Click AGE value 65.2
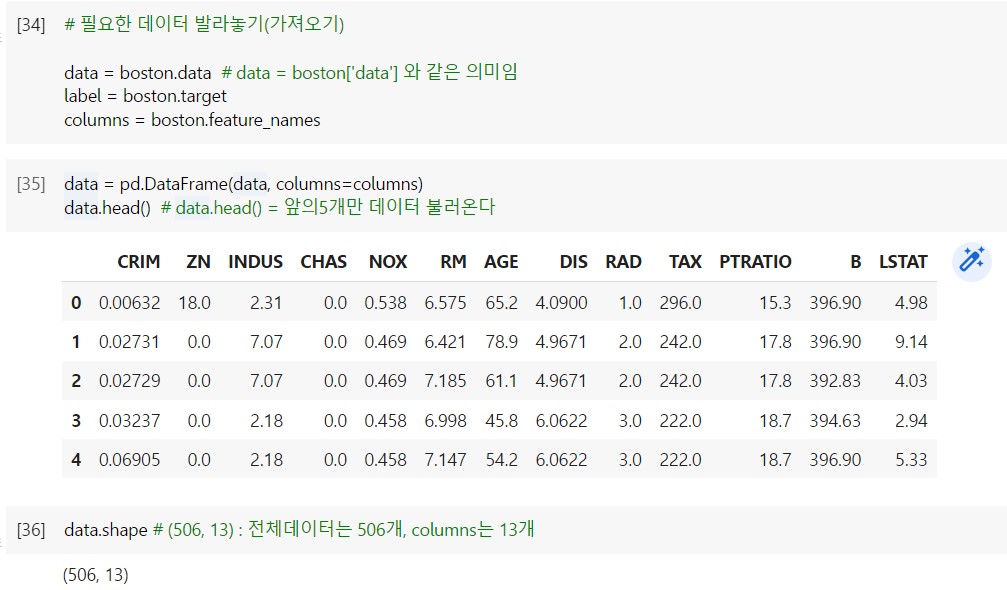 pos(502,303)
